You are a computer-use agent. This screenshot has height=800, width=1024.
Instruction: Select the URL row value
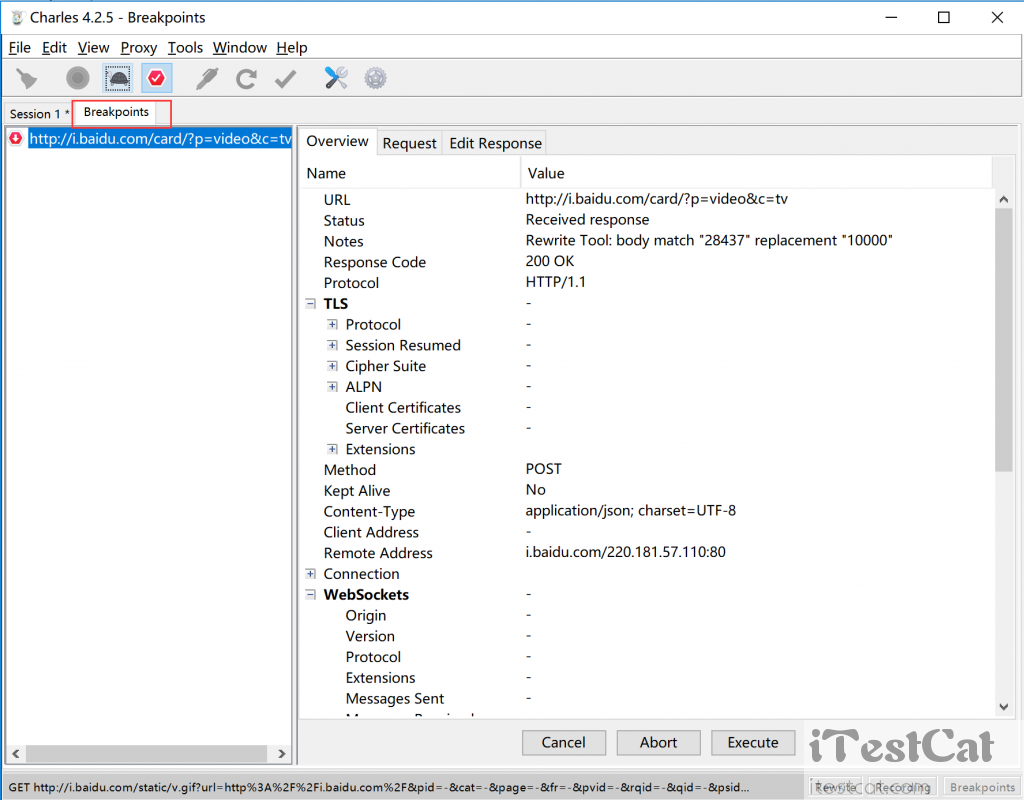(x=656, y=199)
